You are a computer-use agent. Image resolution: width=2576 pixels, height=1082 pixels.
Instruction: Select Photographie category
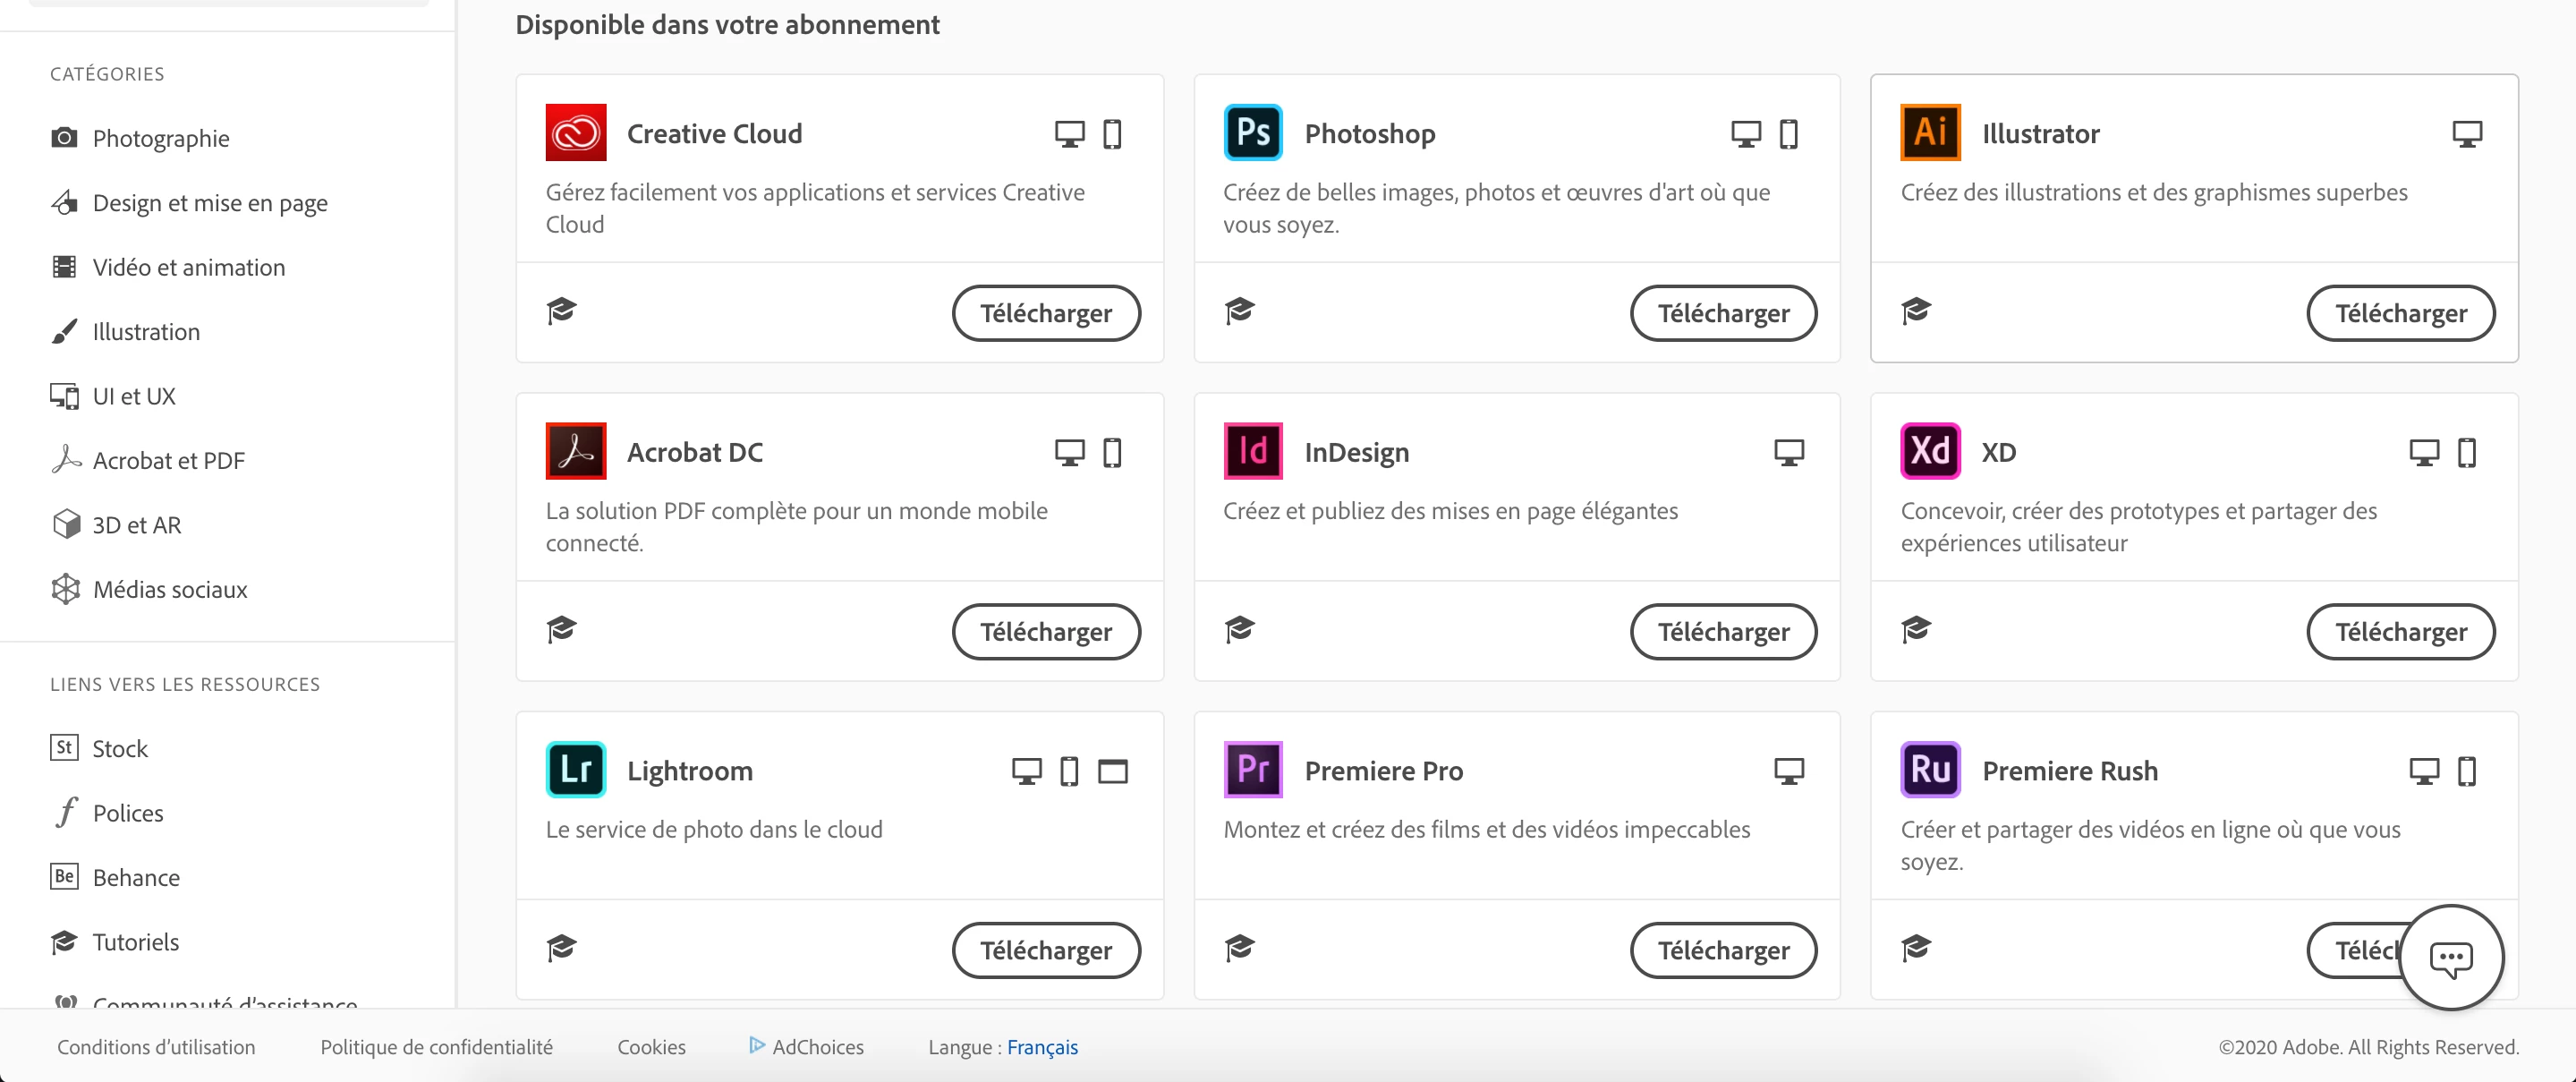pyautogui.click(x=160, y=138)
